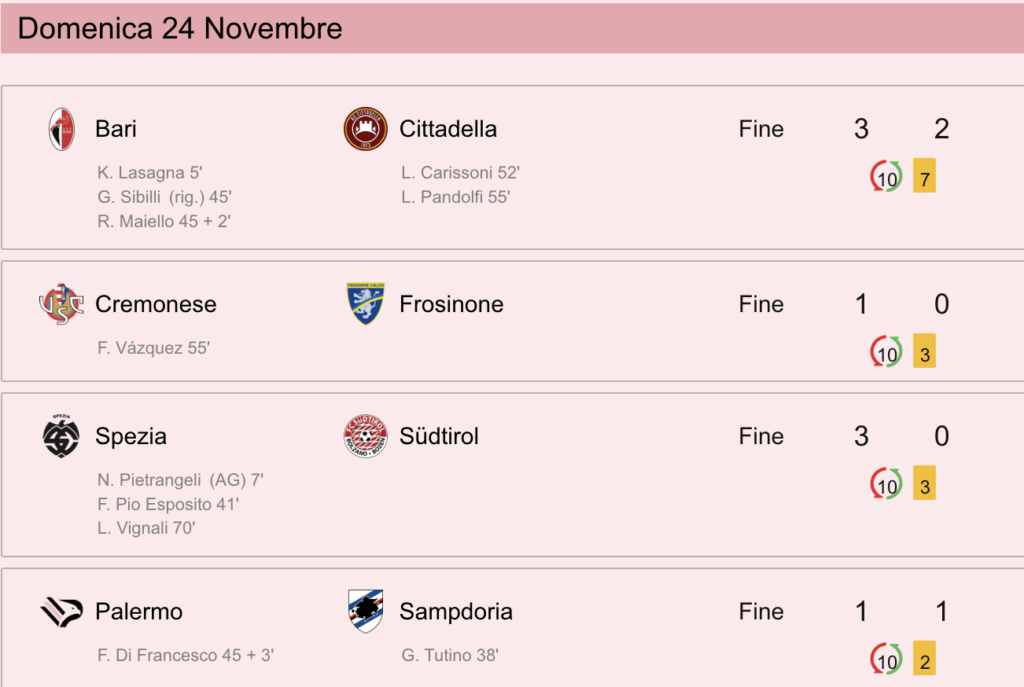
Task: Open the Sampdoria team name link
Action: pyautogui.click(x=456, y=612)
